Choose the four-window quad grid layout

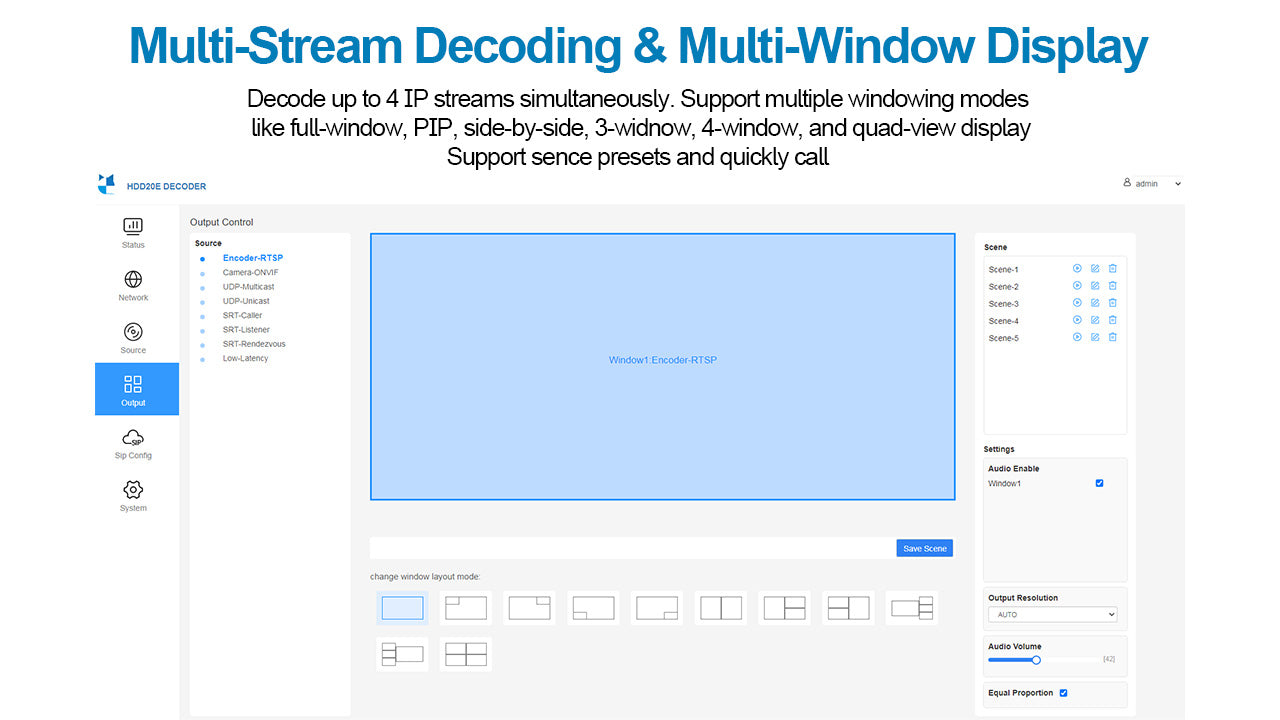[x=466, y=655]
